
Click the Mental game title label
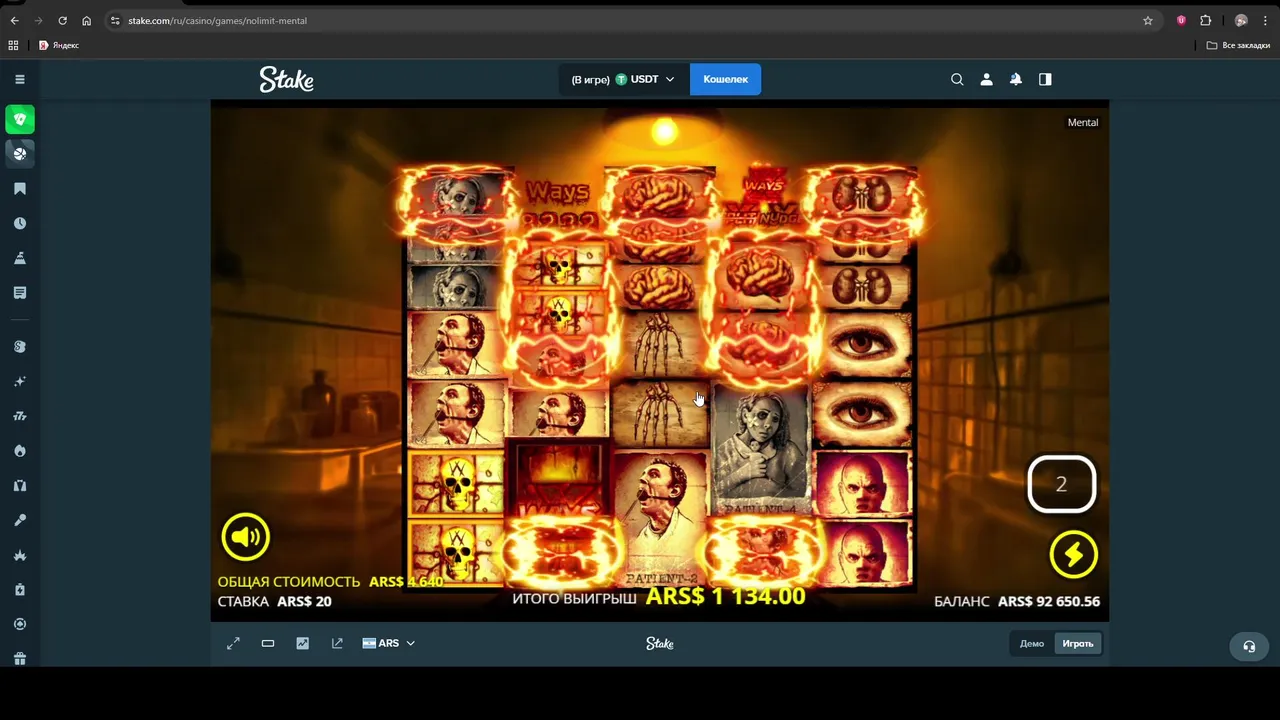[1083, 122]
